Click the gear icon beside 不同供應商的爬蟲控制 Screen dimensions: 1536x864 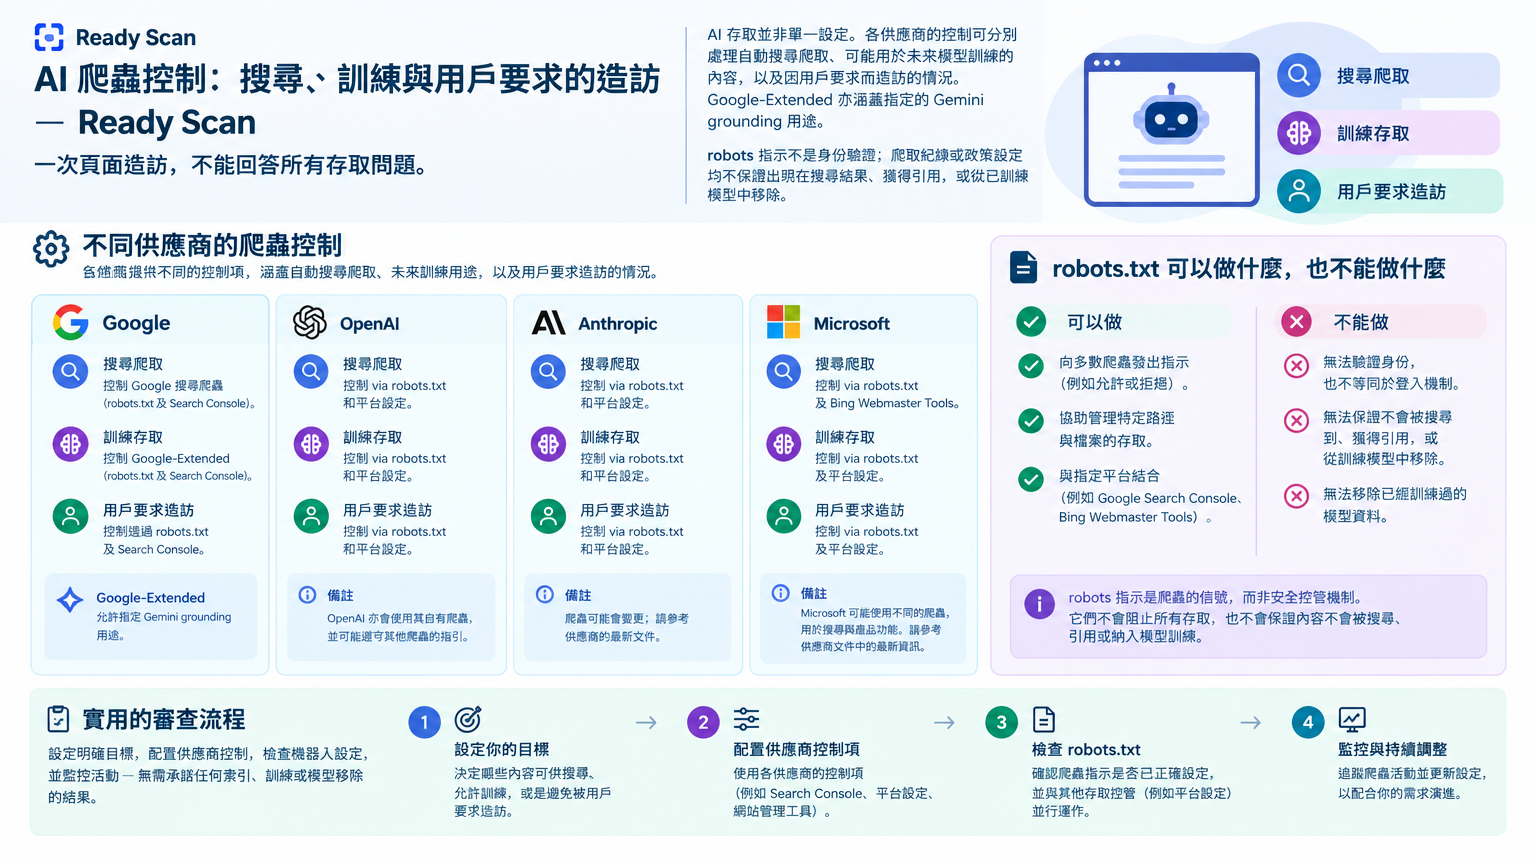coord(51,249)
